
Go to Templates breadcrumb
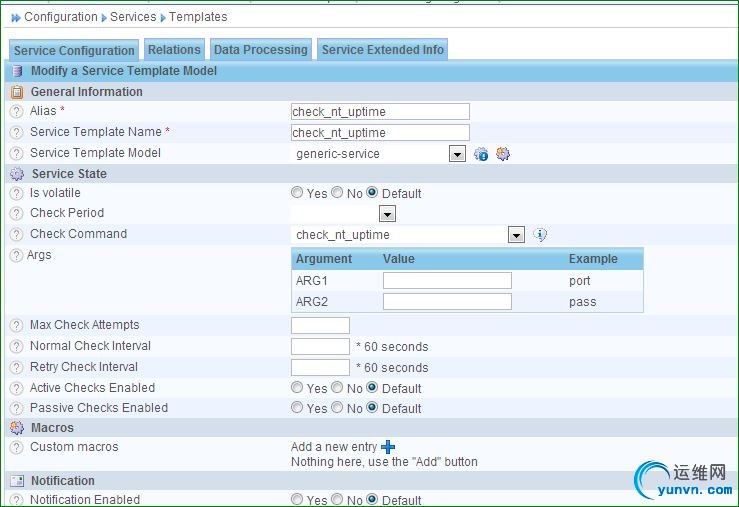[x=198, y=17]
